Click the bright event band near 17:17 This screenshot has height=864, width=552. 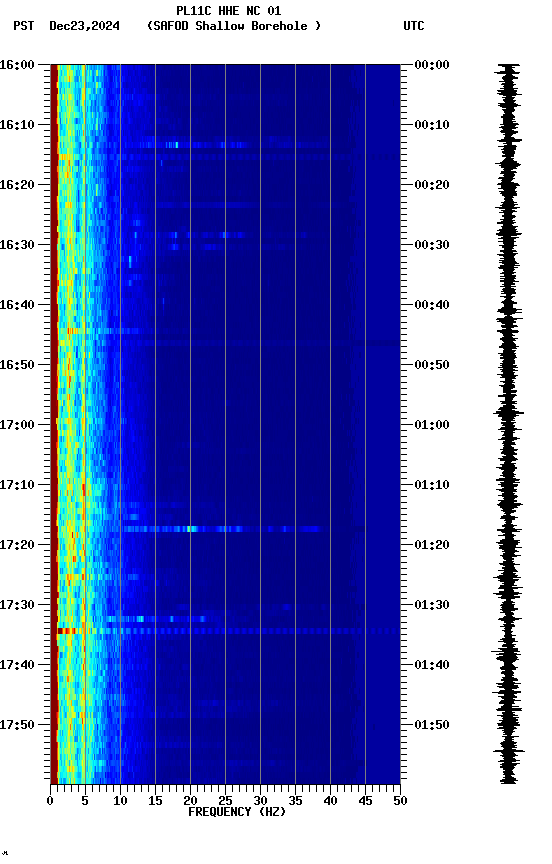tap(220, 529)
